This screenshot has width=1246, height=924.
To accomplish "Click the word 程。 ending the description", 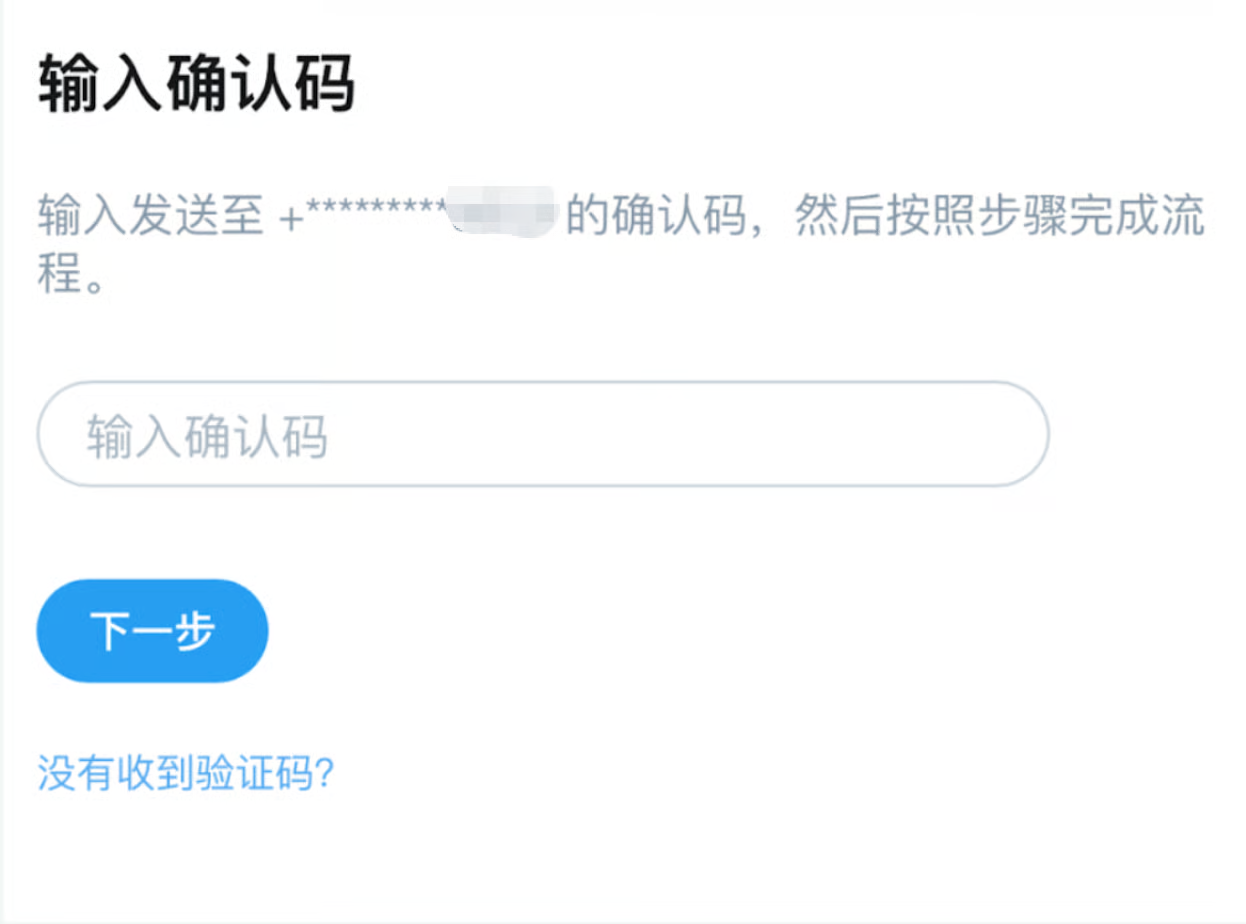I will click(x=73, y=273).
